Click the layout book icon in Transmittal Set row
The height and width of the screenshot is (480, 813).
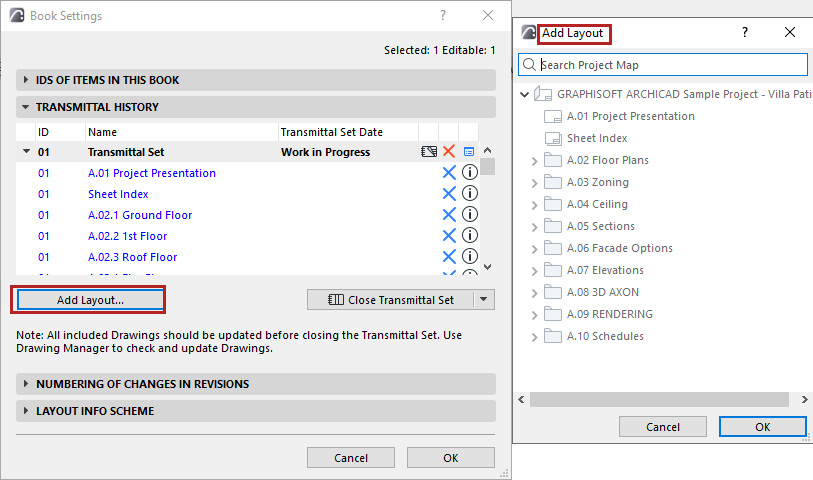[x=429, y=152]
